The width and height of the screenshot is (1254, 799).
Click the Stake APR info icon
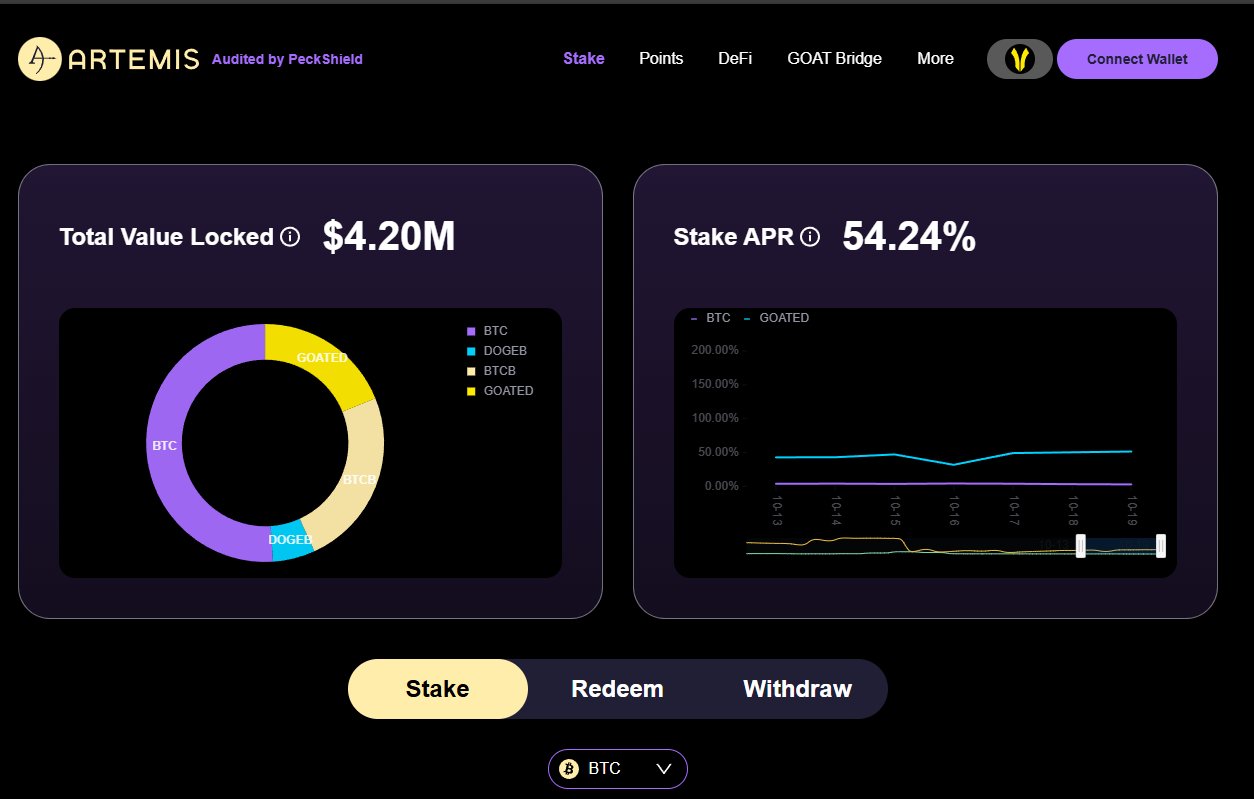tap(810, 237)
